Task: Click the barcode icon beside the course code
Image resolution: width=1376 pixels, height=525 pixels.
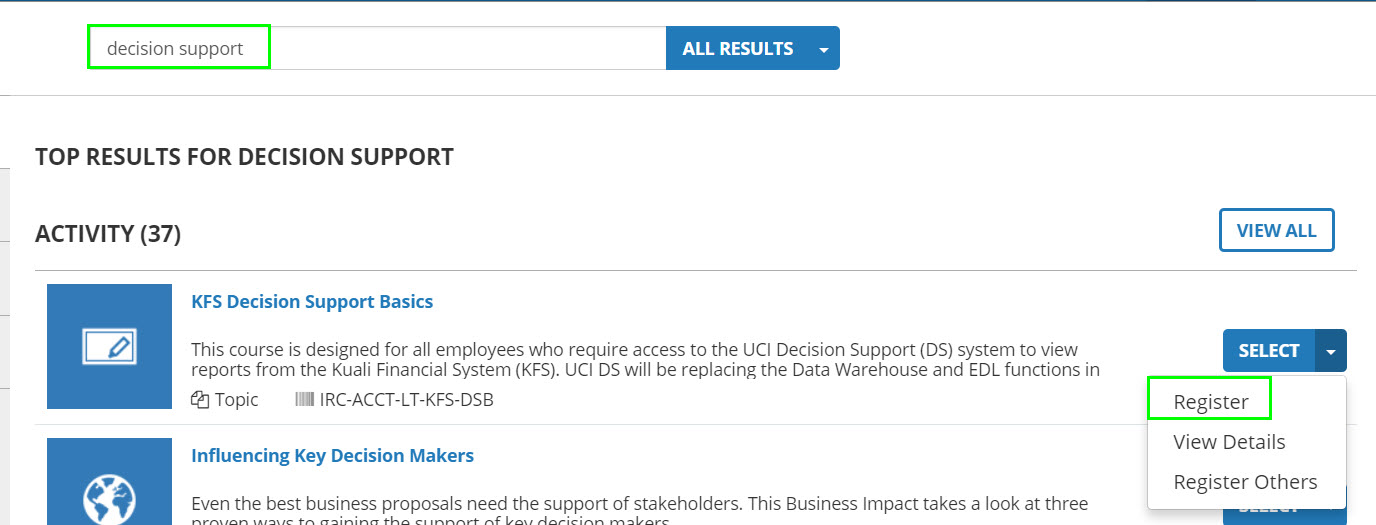Action: tap(304, 400)
